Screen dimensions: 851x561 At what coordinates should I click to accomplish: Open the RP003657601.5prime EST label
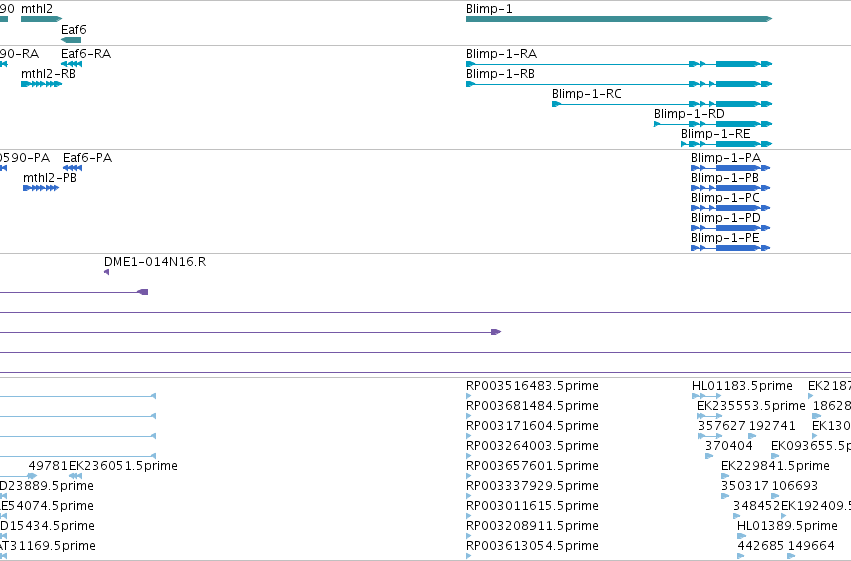(x=532, y=466)
